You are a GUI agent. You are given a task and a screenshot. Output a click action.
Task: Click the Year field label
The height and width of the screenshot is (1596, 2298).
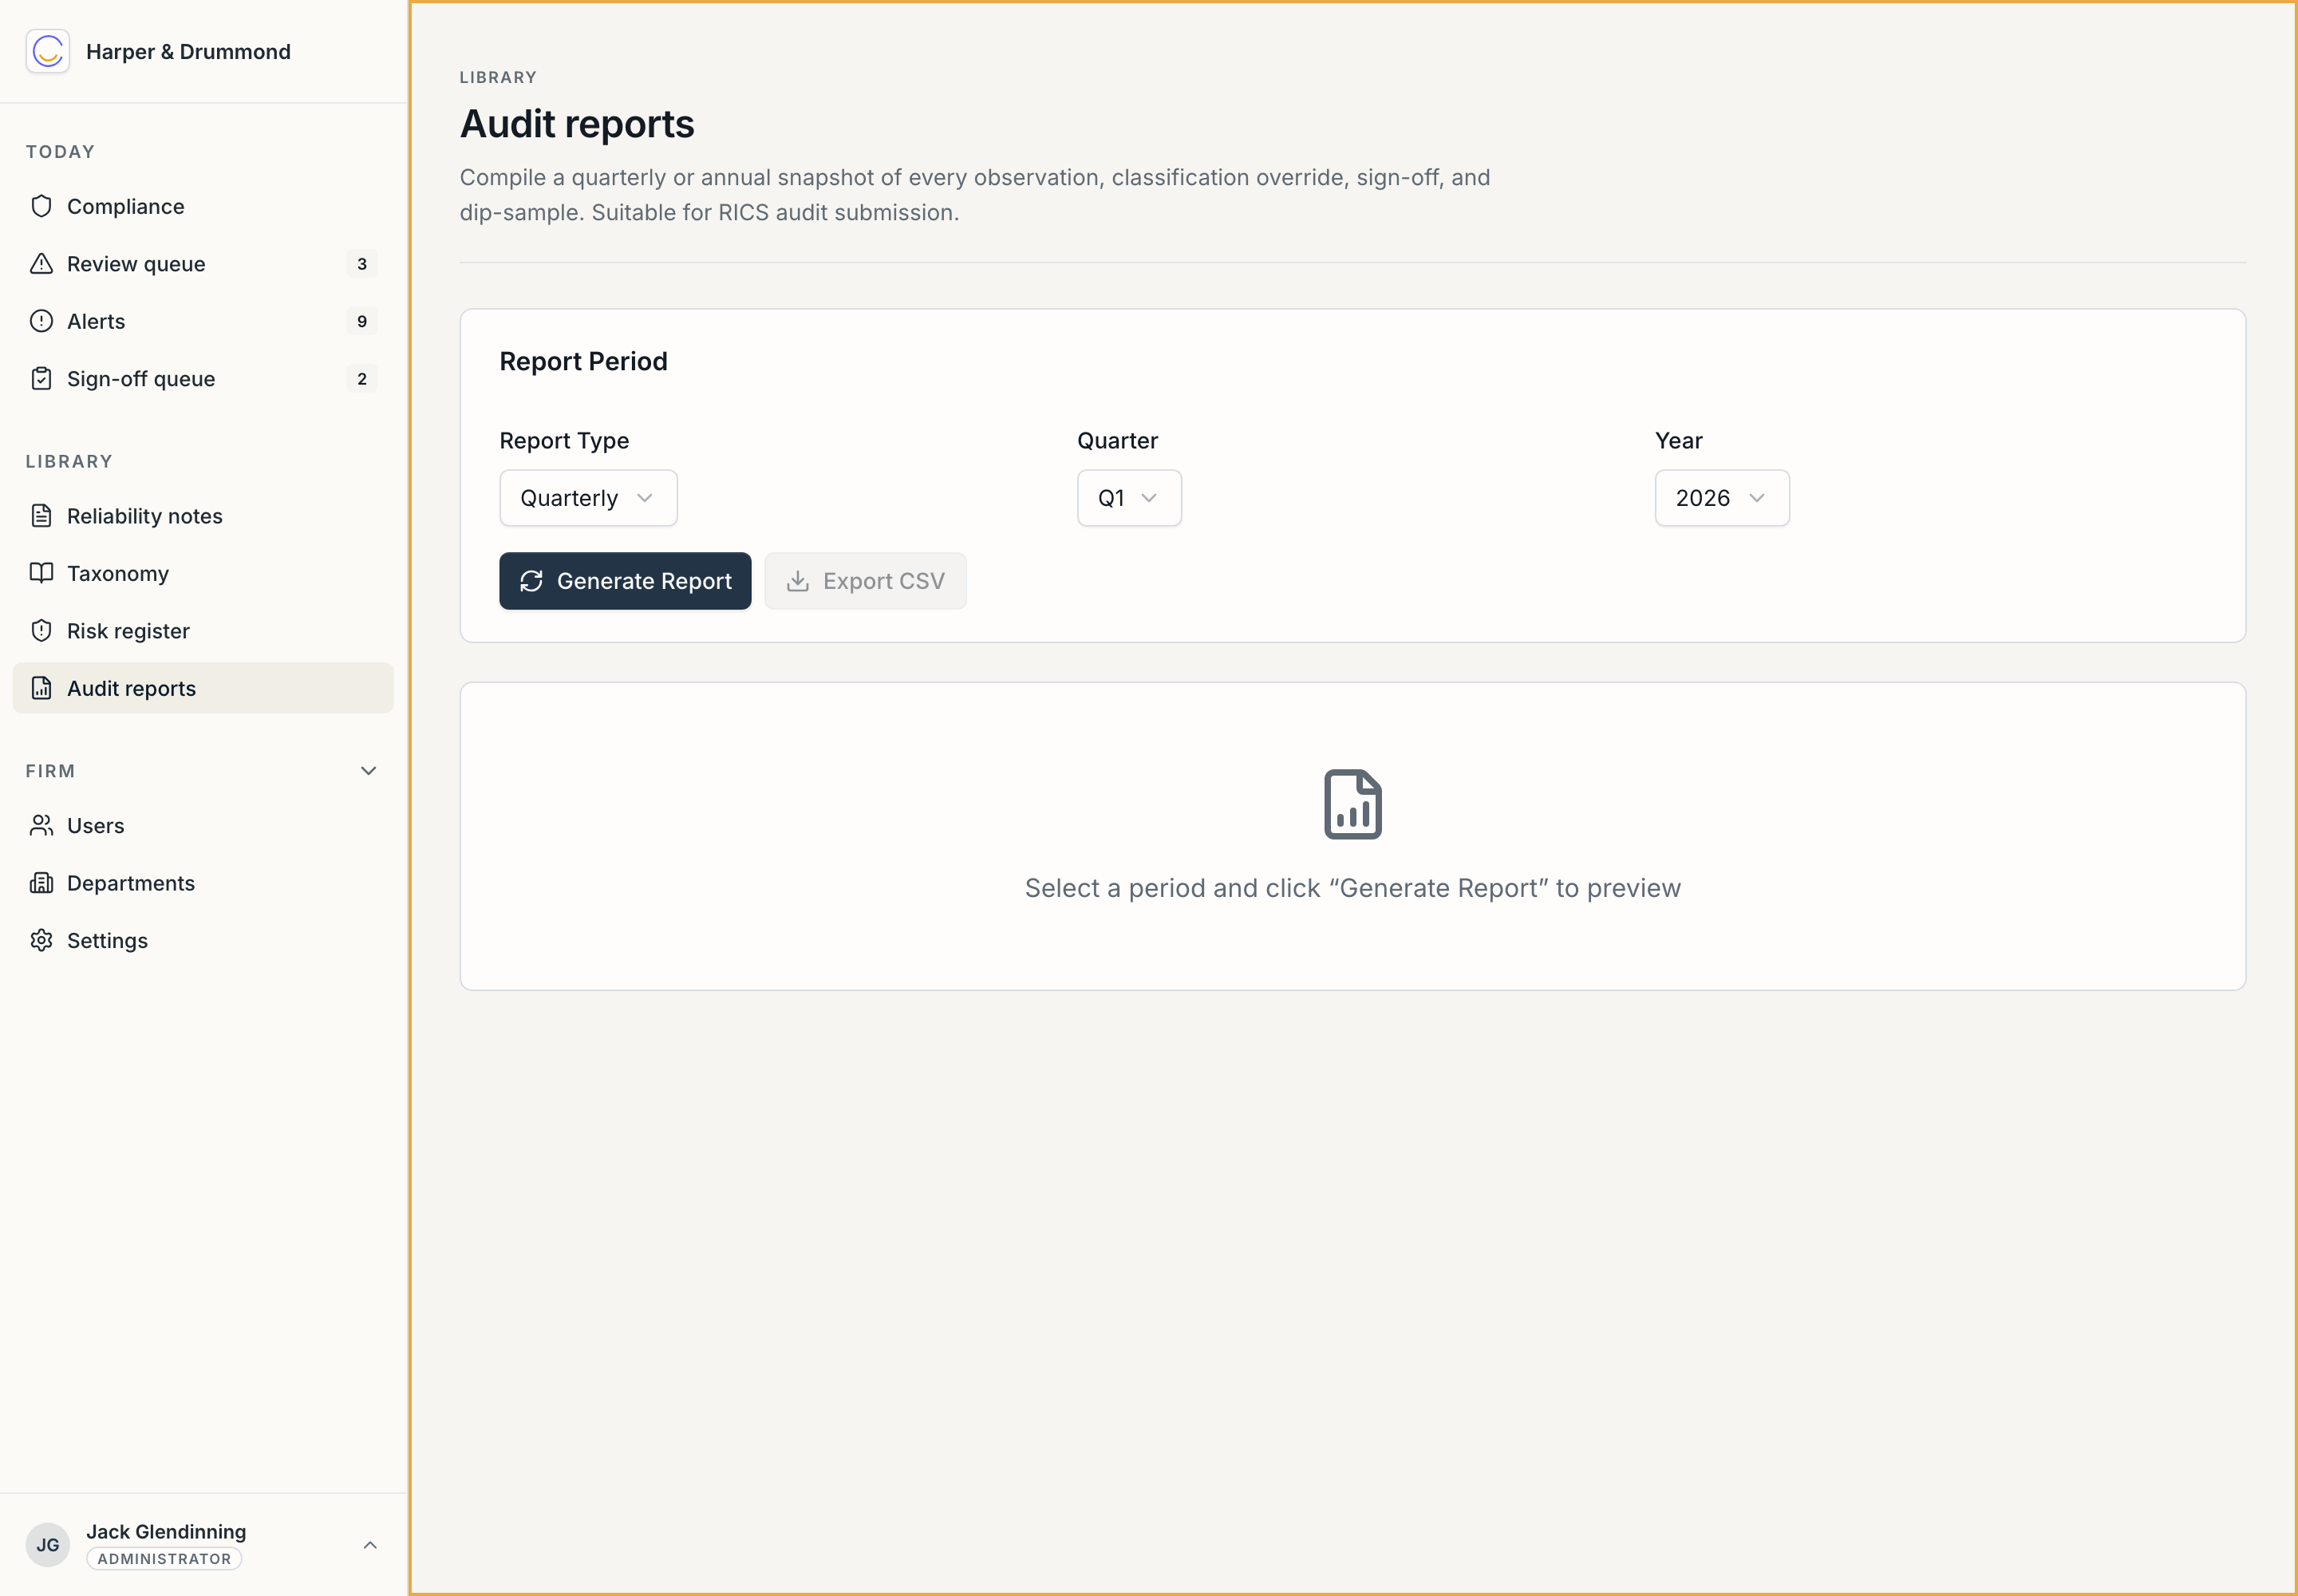click(x=1678, y=441)
